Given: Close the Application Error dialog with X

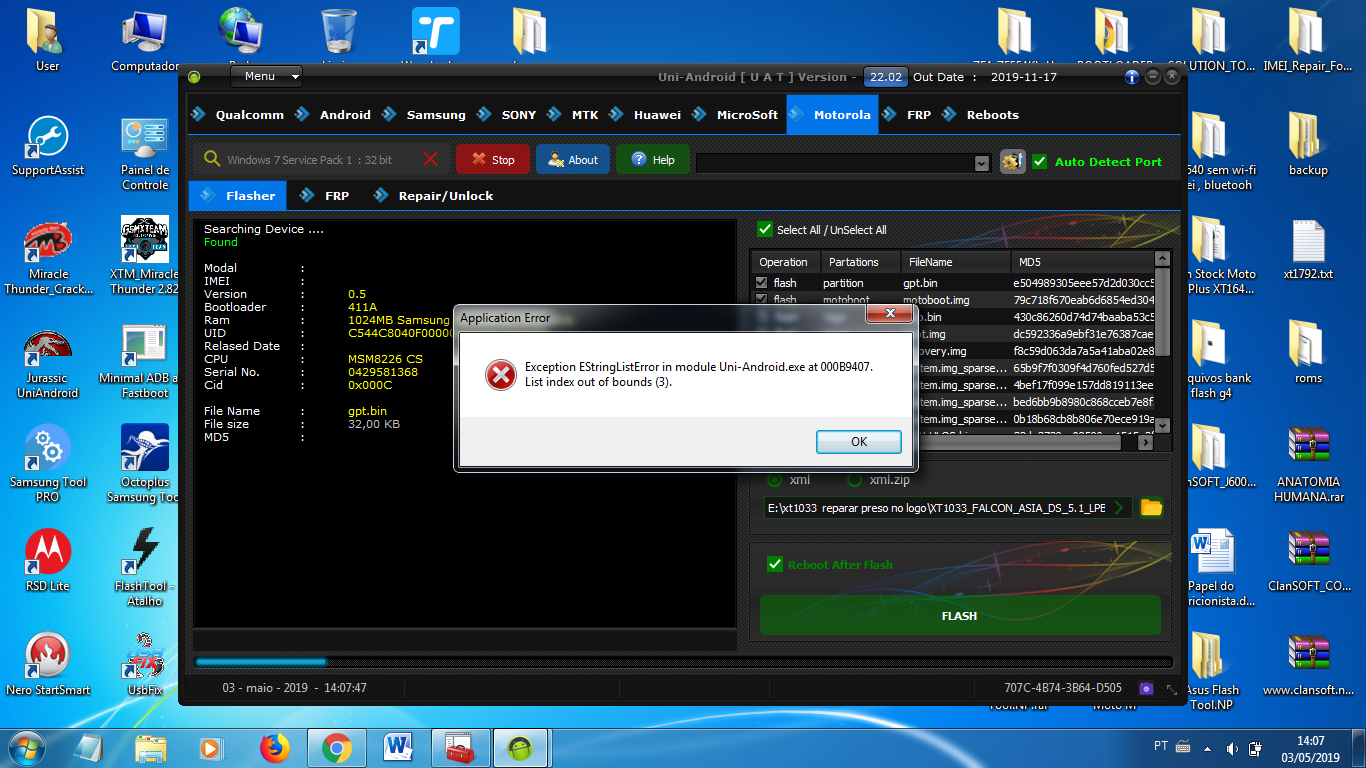Looking at the screenshot, I should click(x=888, y=315).
